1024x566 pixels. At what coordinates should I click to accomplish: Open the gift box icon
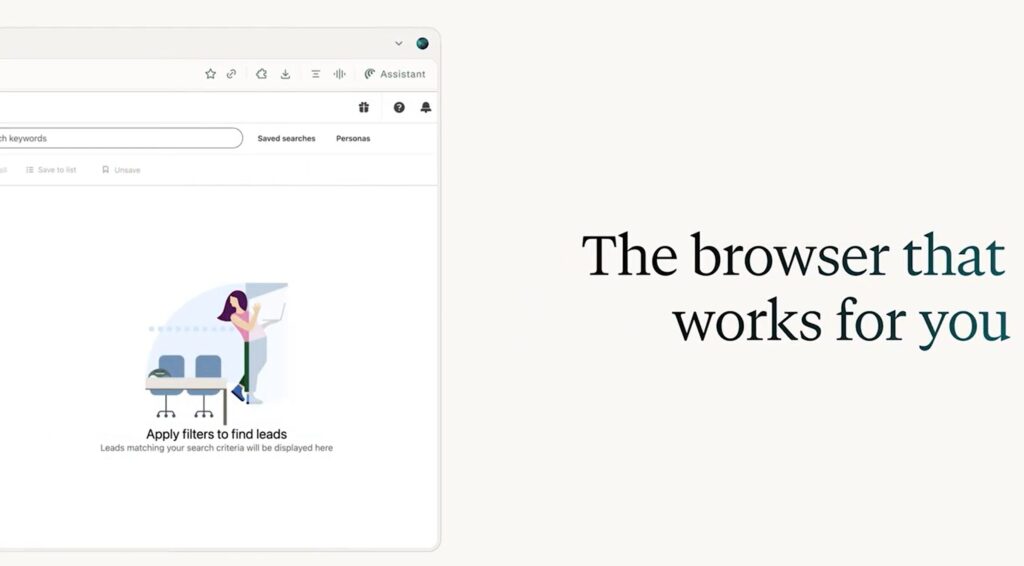click(364, 107)
